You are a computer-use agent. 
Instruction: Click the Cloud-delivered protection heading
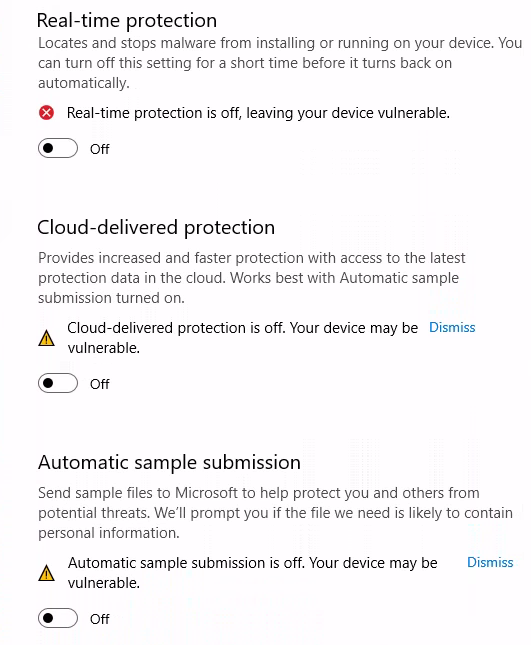click(x=156, y=227)
